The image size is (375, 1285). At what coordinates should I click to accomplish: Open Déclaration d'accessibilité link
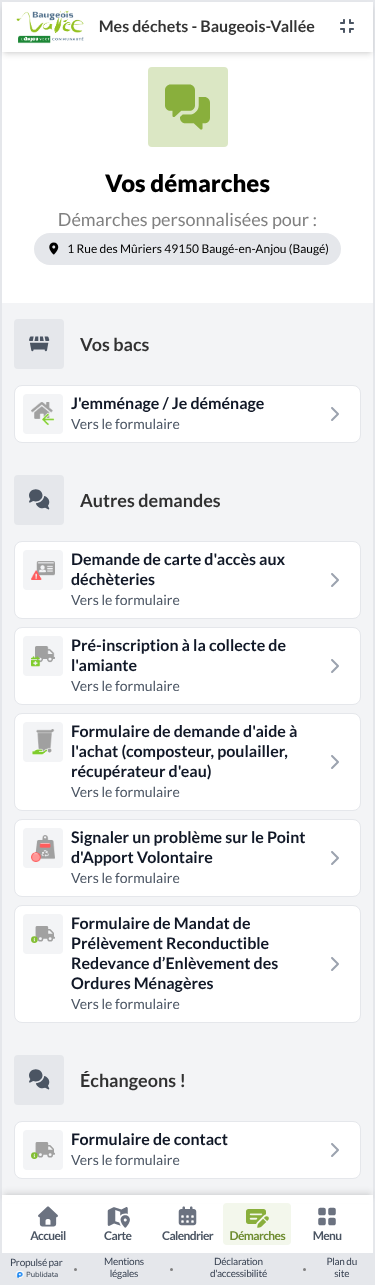[x=238, y=1268]
